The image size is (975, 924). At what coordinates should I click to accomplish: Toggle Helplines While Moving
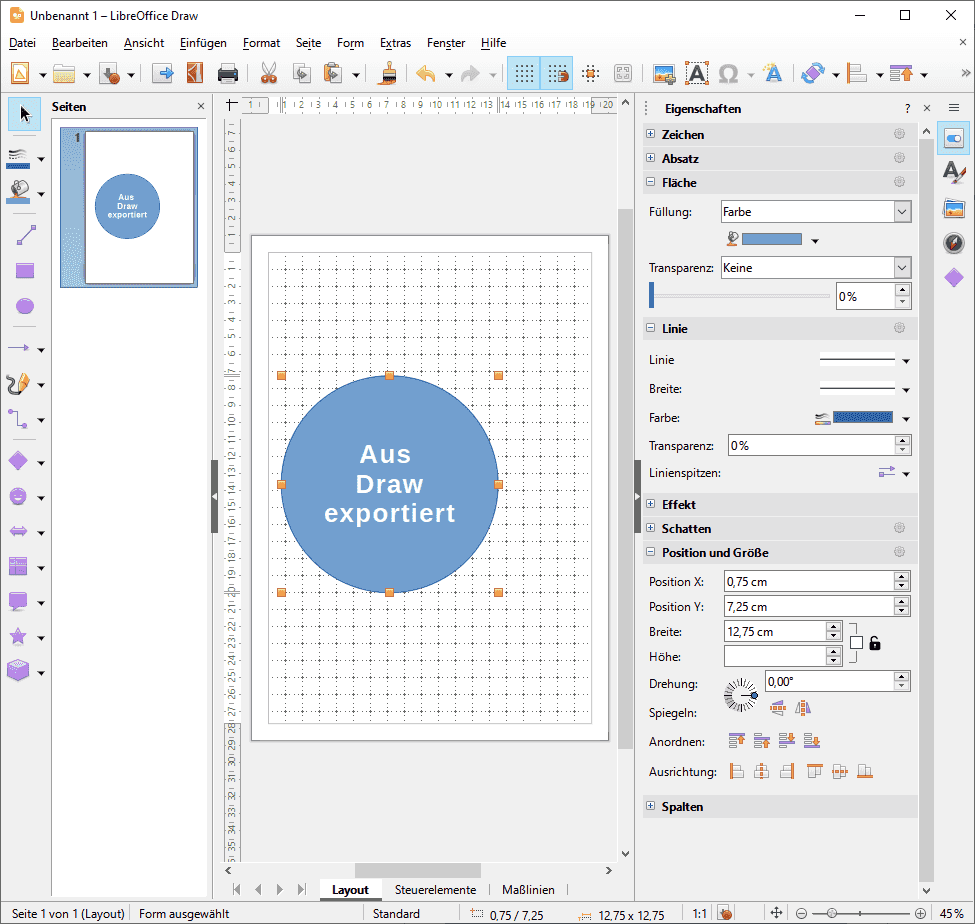(591, 74)
